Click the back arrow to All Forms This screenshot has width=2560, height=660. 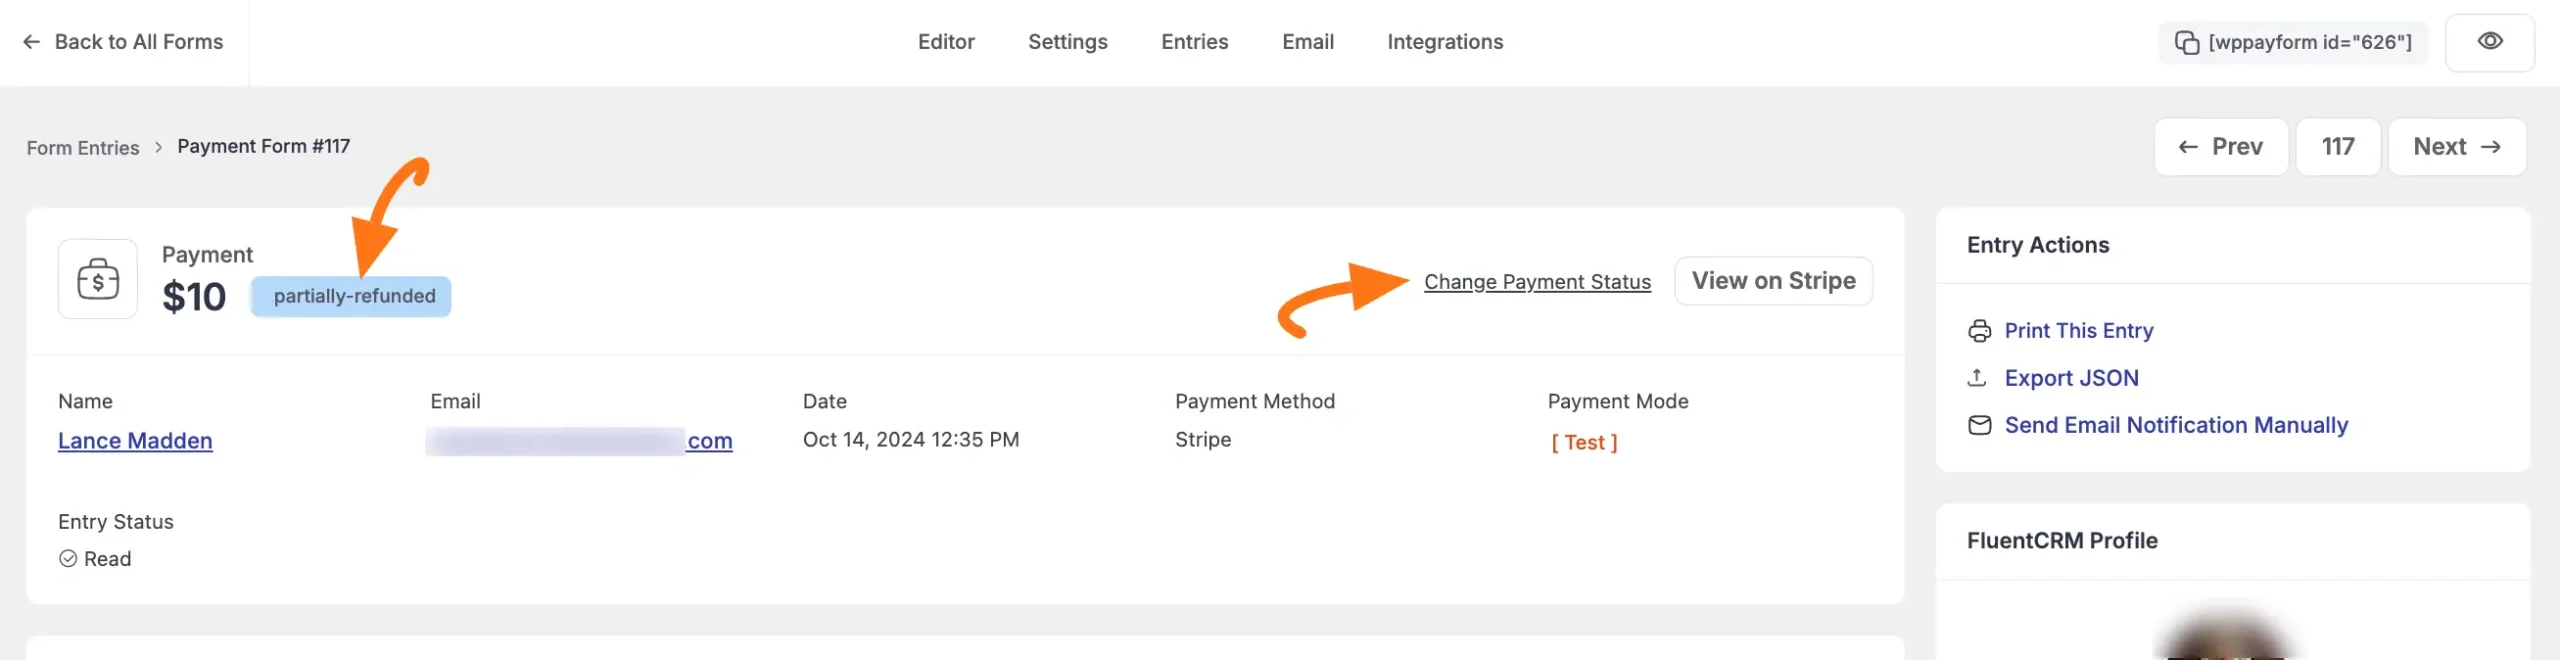32,42
